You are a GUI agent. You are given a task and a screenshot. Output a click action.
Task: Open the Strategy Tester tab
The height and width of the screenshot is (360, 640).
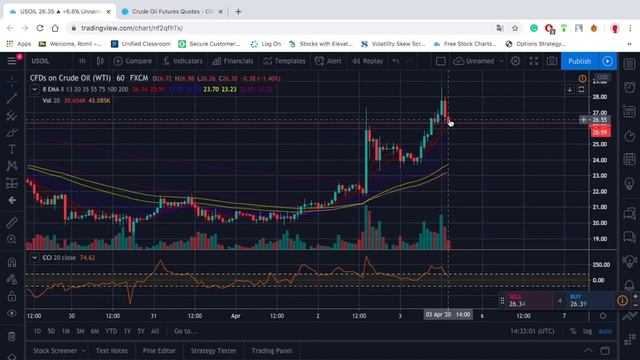[213, 351]
